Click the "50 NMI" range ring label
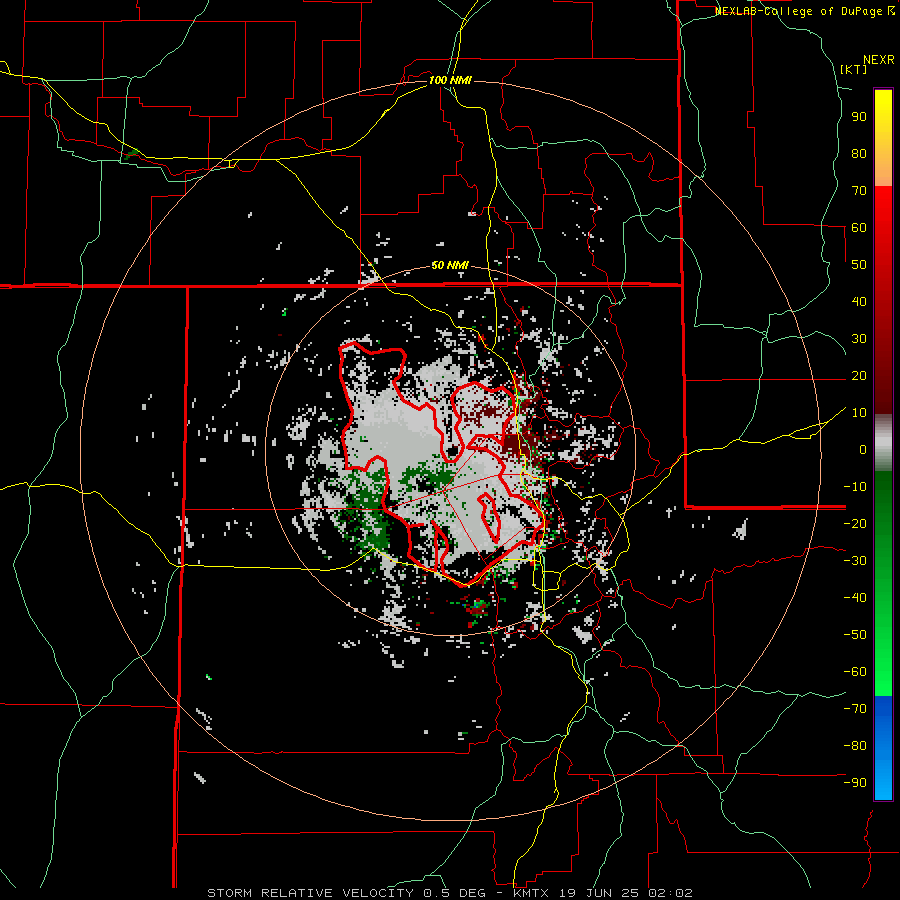The height and width of the screenshot is (900, 900). coord(450,265)
